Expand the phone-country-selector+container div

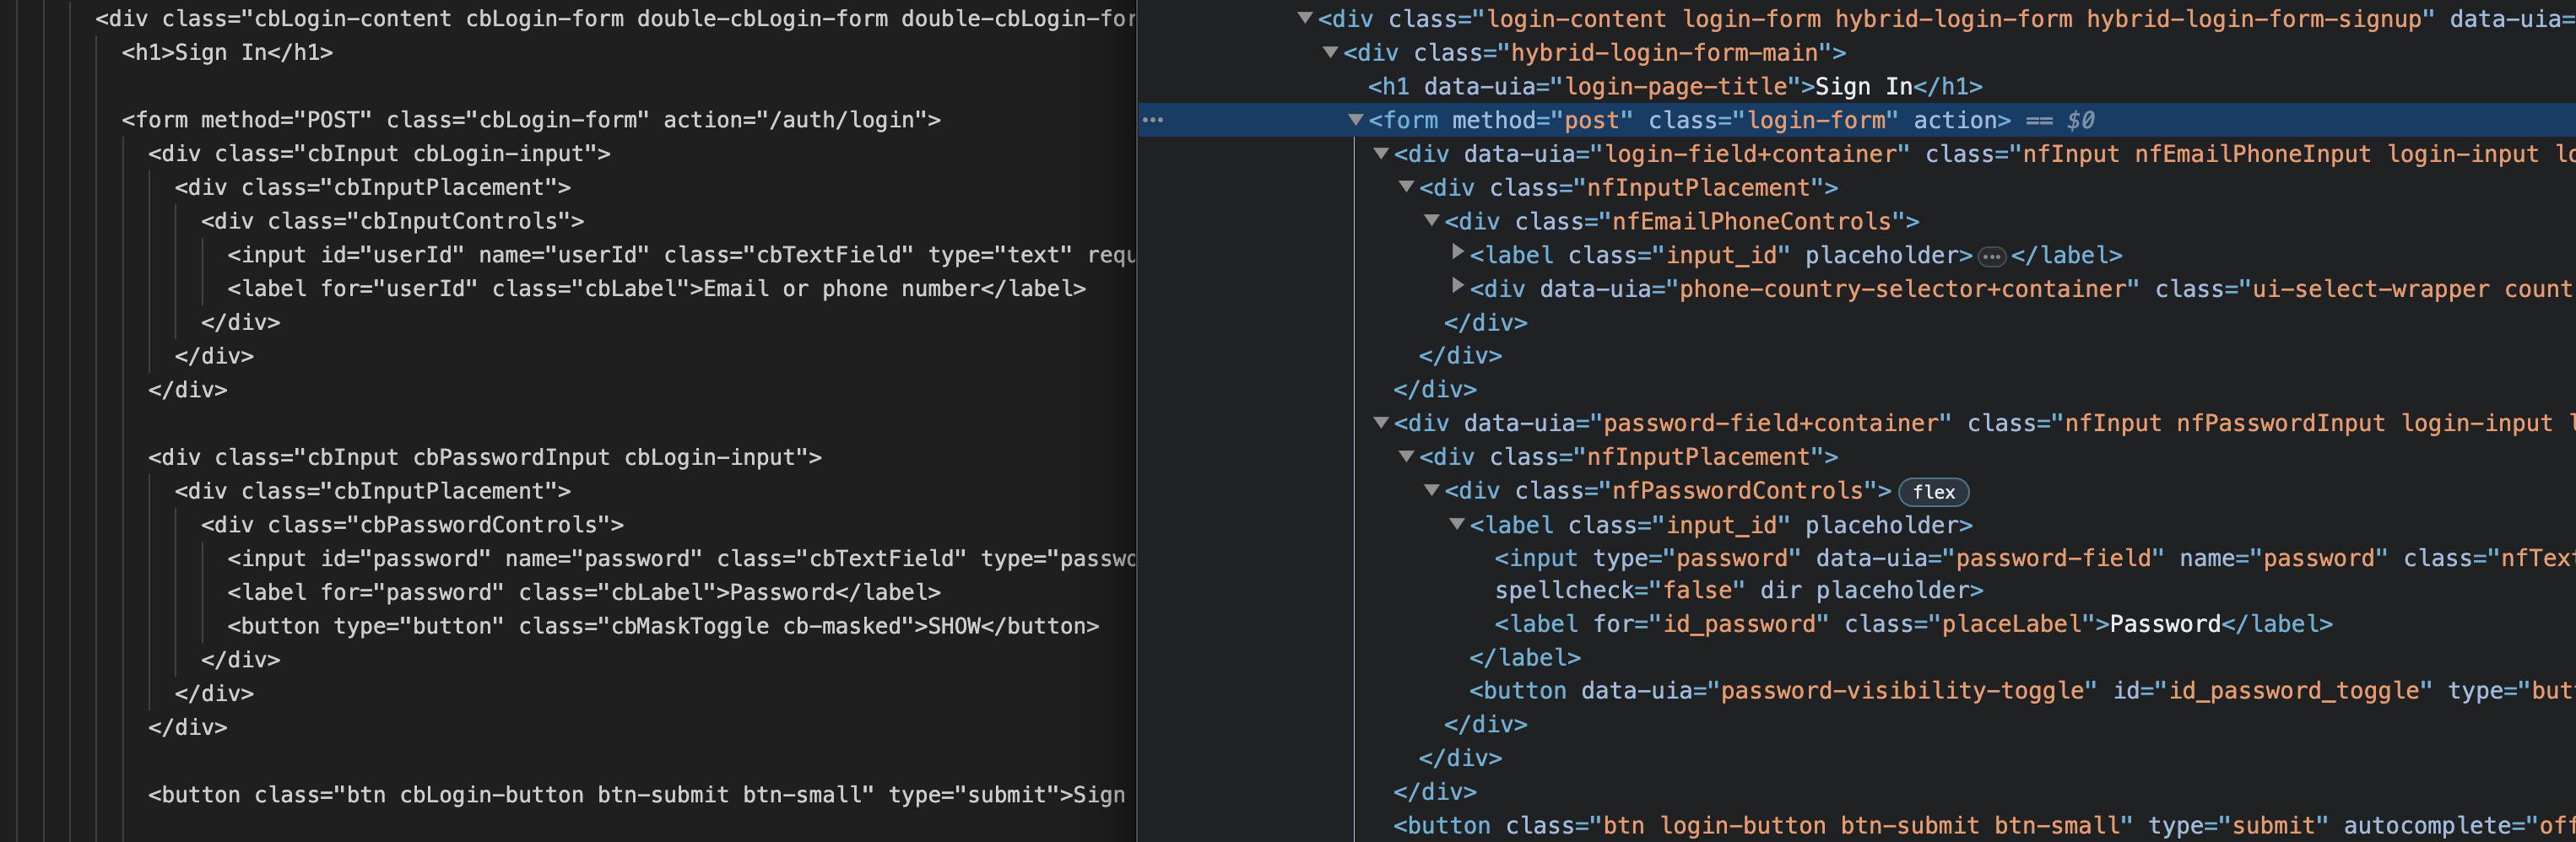1457,287
